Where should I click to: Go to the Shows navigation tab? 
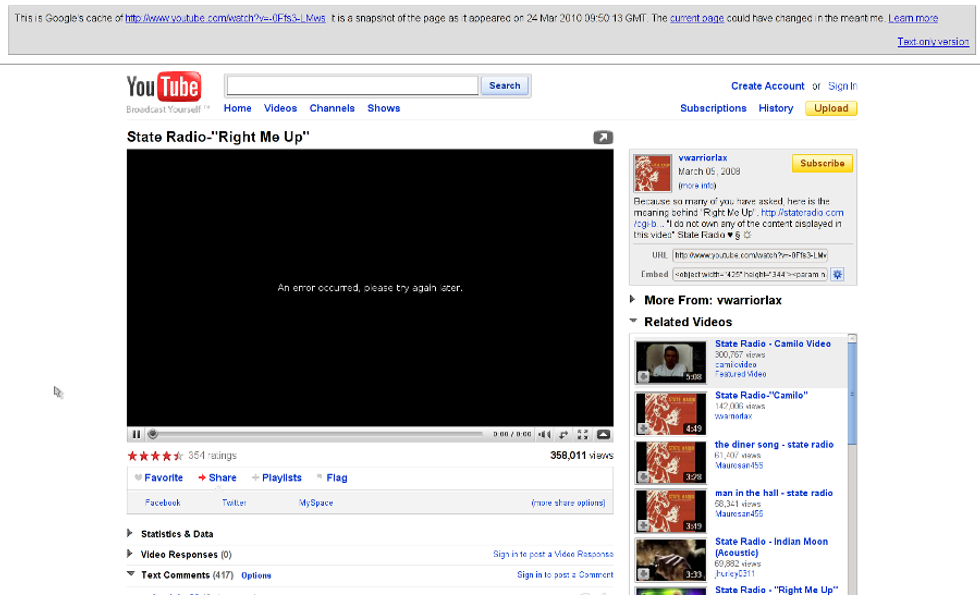point(383,108)
